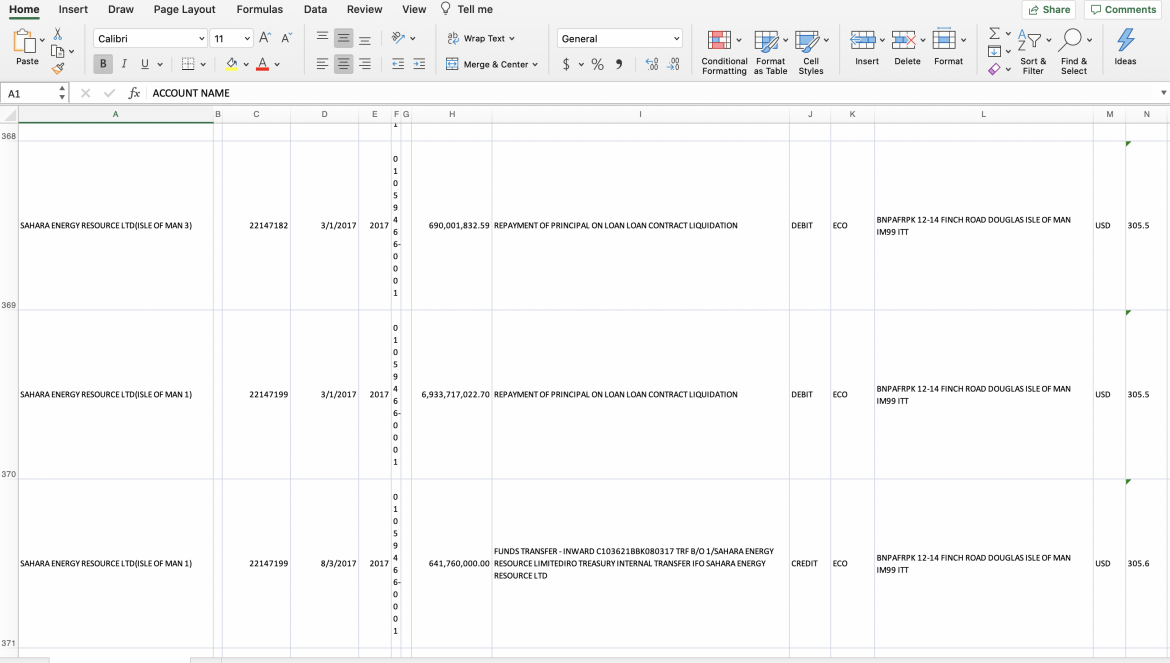The width and height of the screenshot is (1170, 663).
Task: Click the Percent Style icon
Action: (x=597, y=64)
